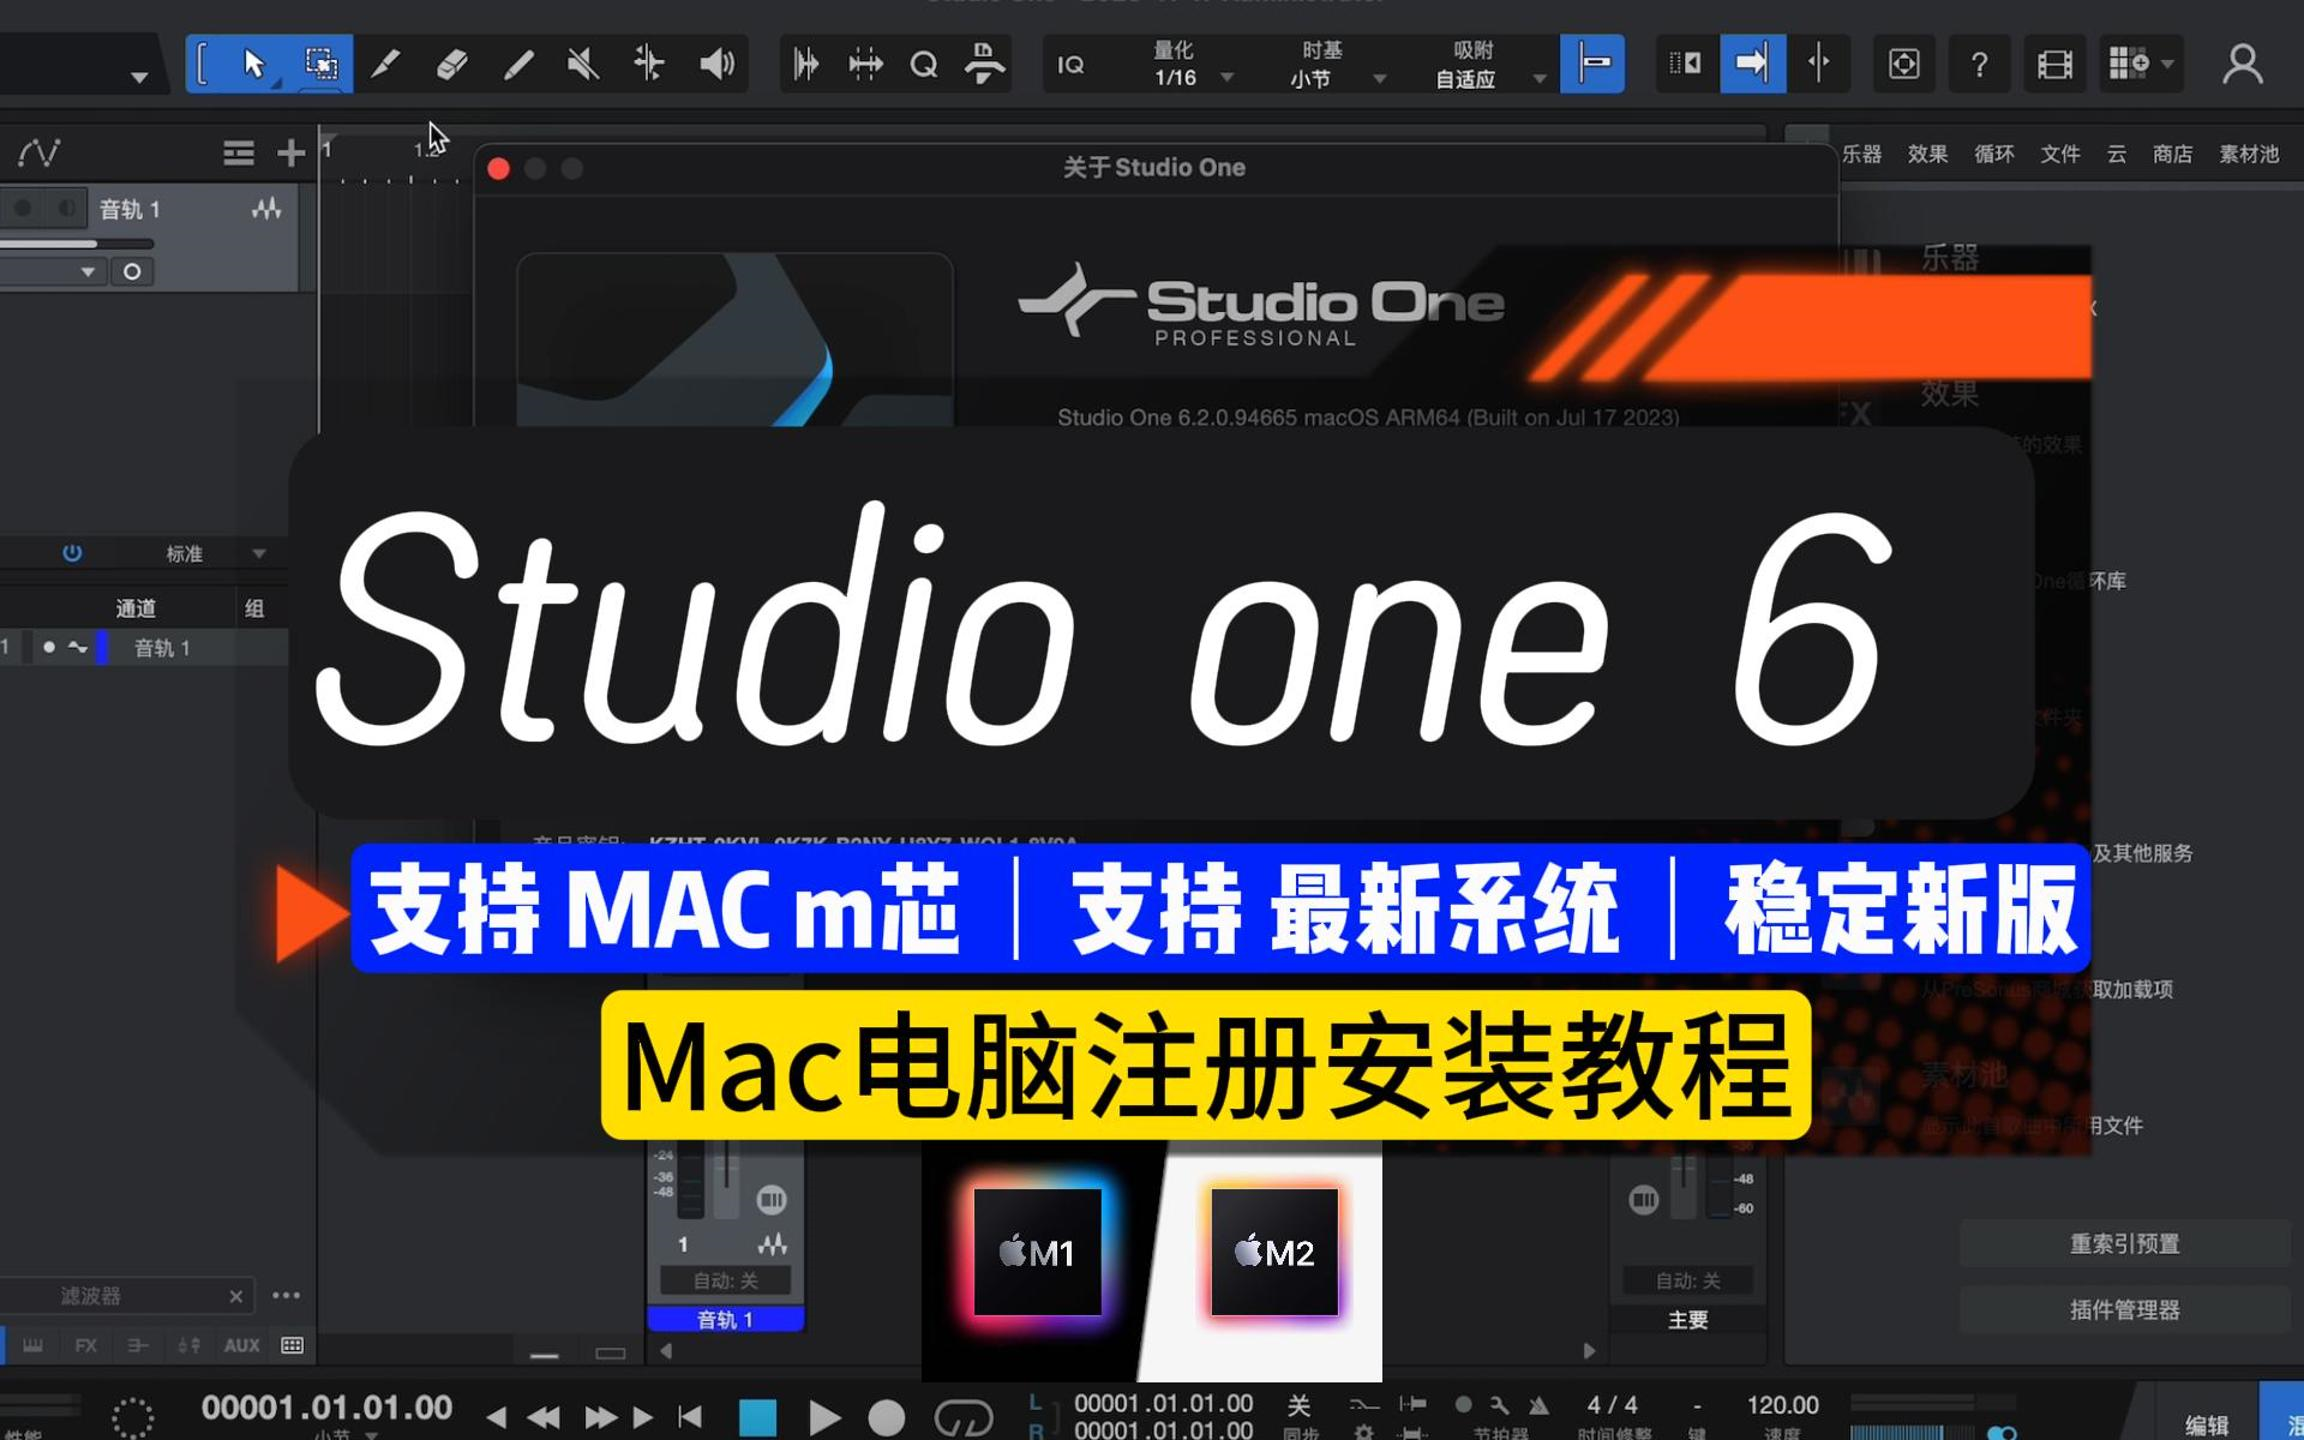Select the Bend tool icon
Image resolution: width=2304 pixels, height=1440 pixels.
coord(649,64)
